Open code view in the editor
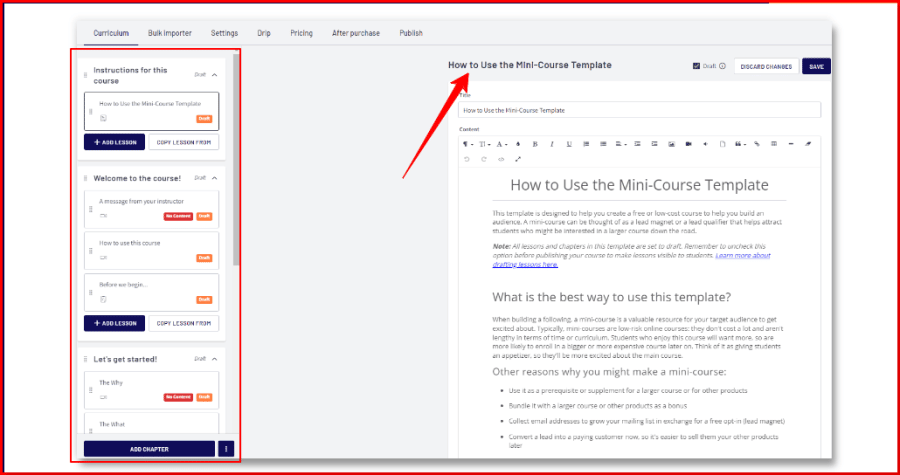 (500, 159)
